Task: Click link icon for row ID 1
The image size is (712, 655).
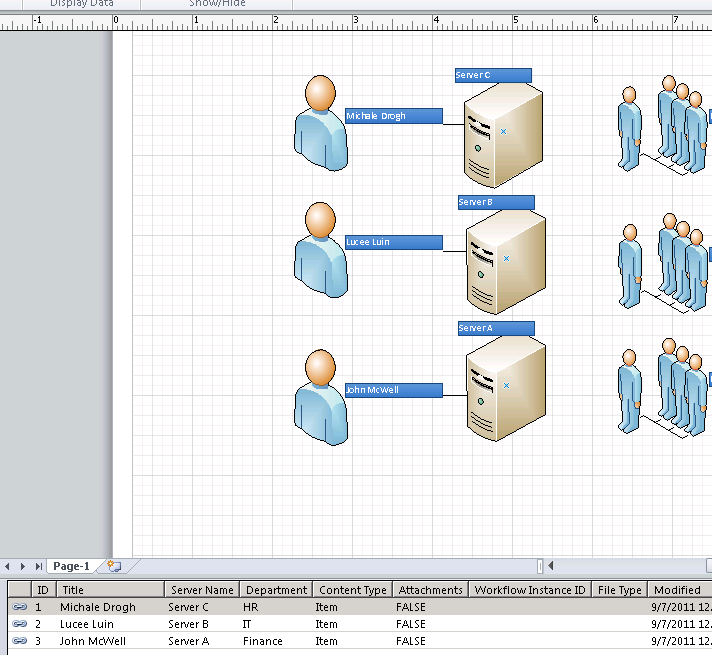Action: coord(20,606)
